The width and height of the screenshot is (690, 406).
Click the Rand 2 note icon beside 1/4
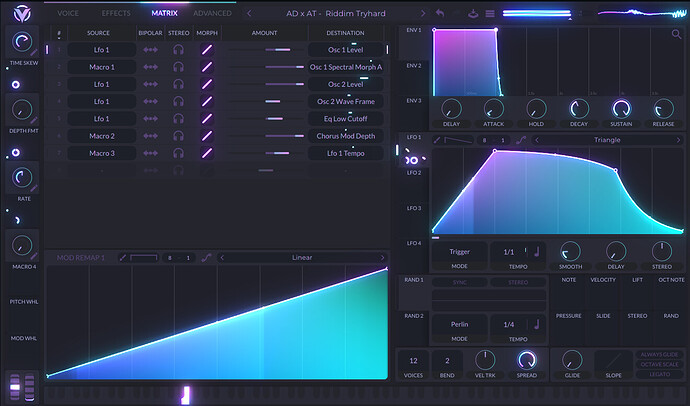tap(537, 324)
